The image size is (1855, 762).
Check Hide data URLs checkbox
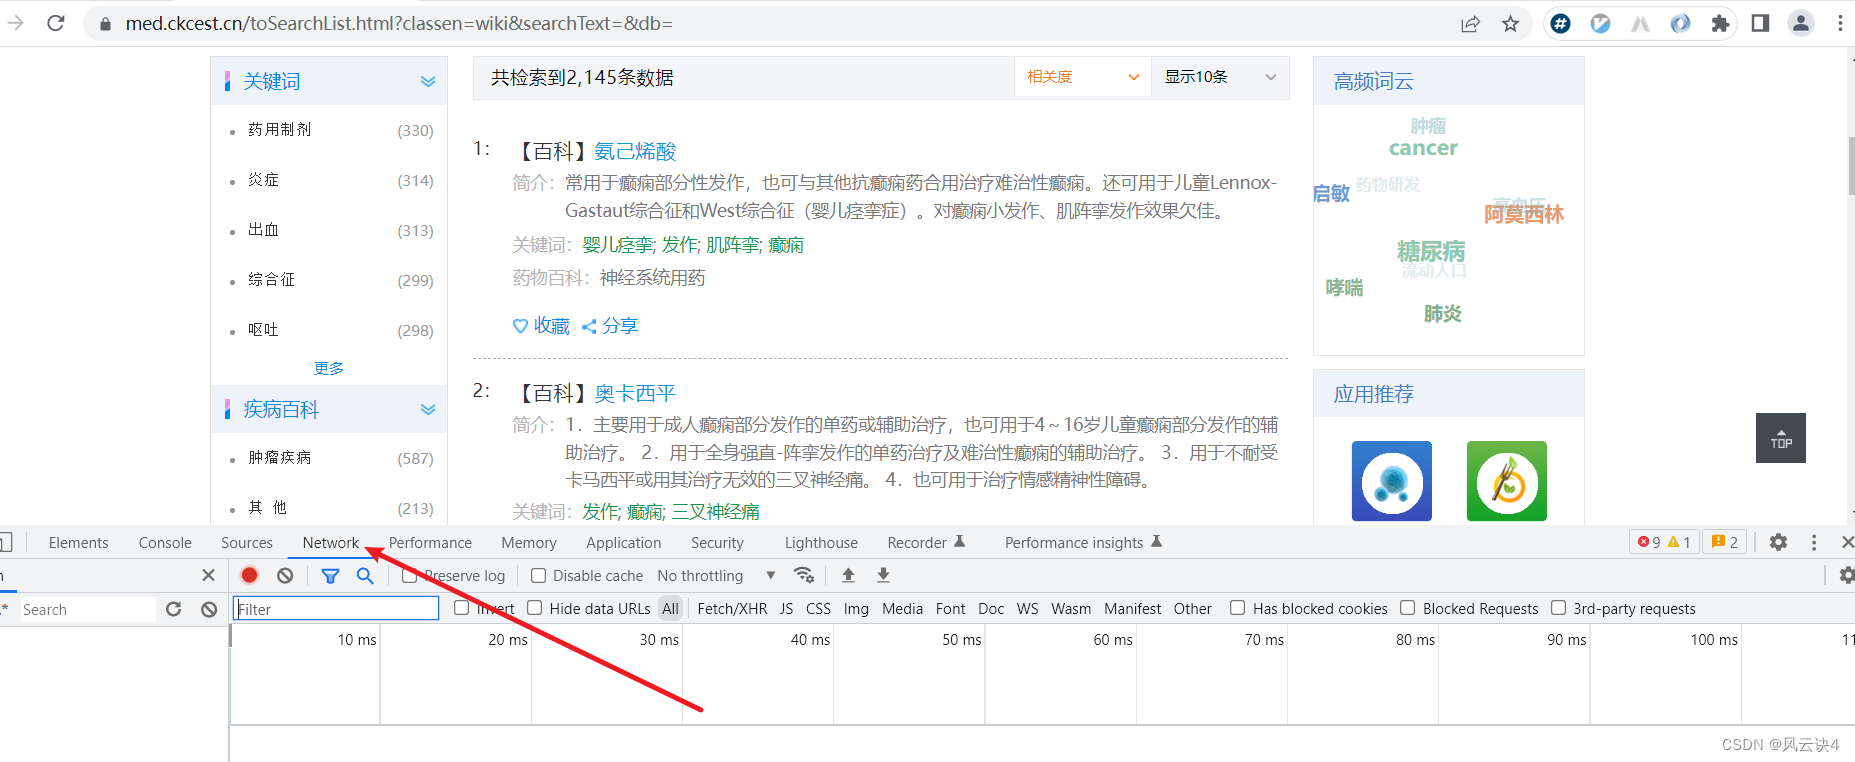coord(535,608)
